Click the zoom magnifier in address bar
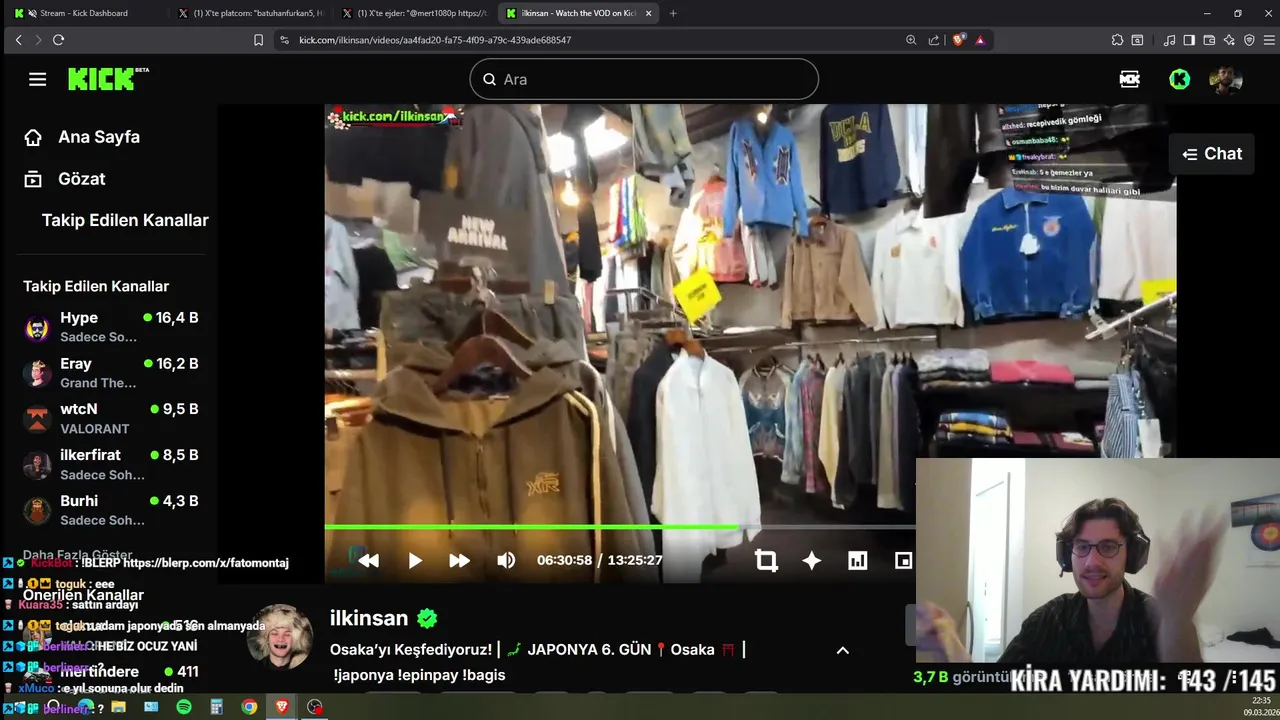 click(911, 40)
